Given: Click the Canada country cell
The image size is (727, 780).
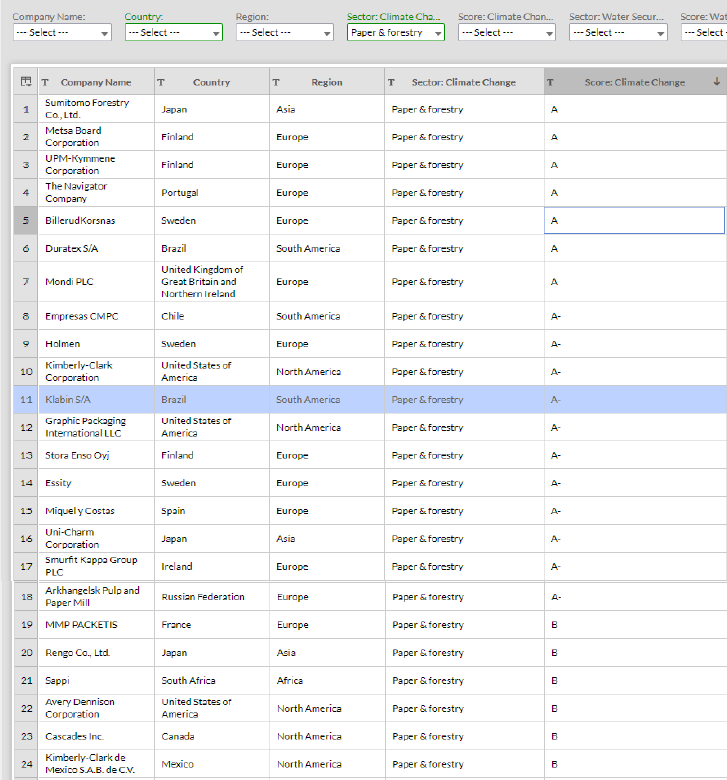Looking at the screenshot, I should [212, 736].
